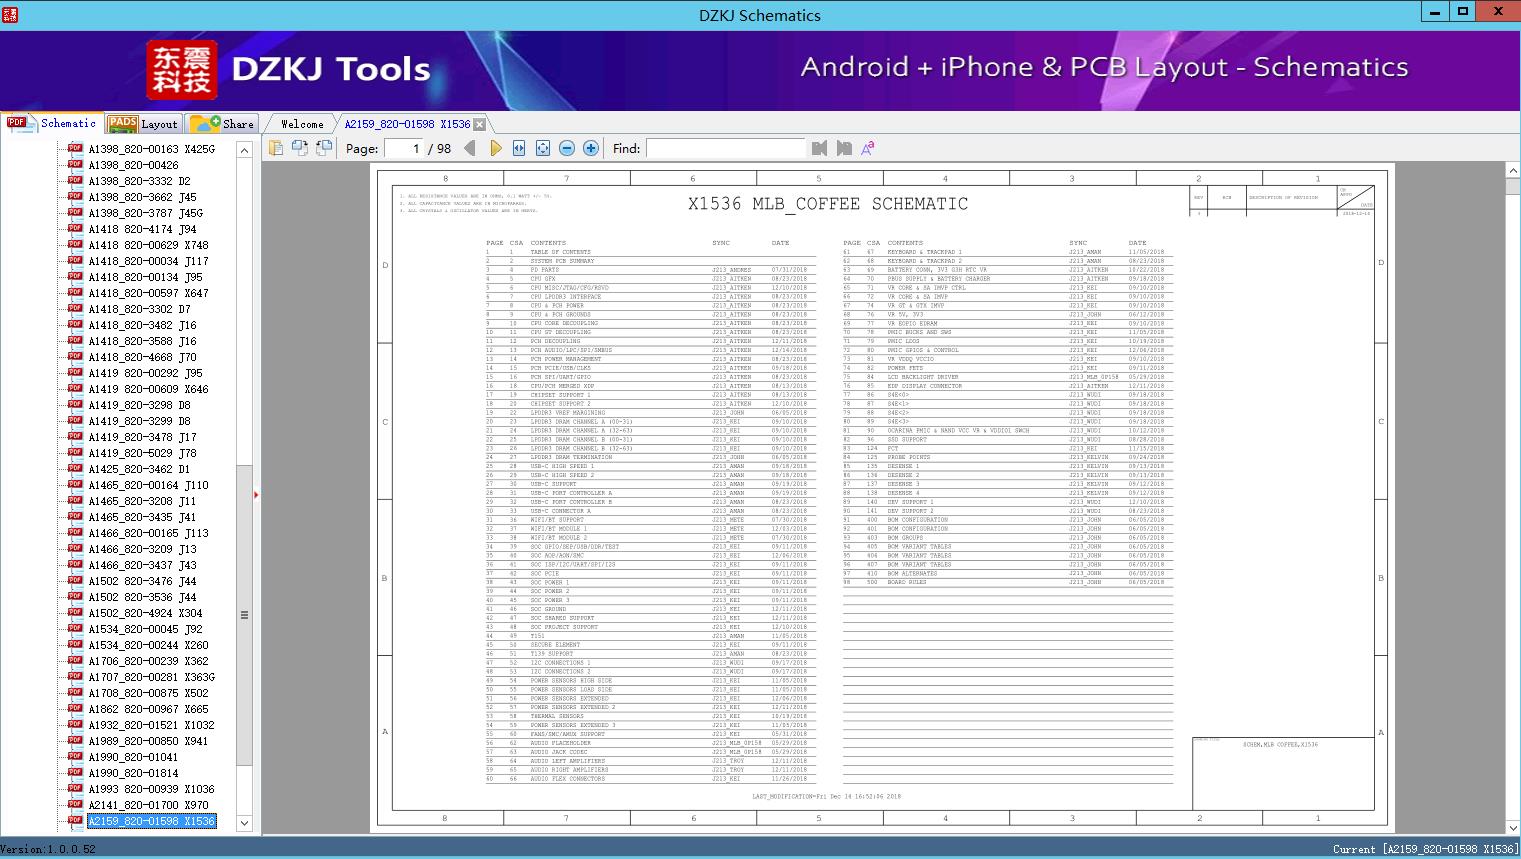1521x859 pixels.
Task: Fit page to width
Action: tap(519, 148)
